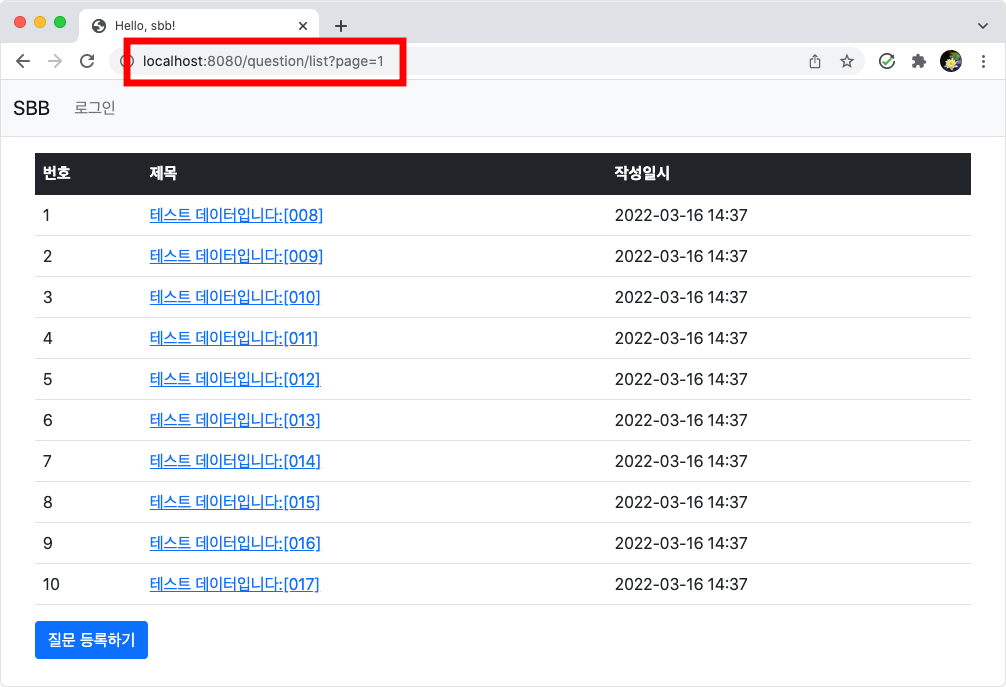Screen dimensions: 1006x687
Task: Click the 제목 column header
Action: tap(163, 173)
